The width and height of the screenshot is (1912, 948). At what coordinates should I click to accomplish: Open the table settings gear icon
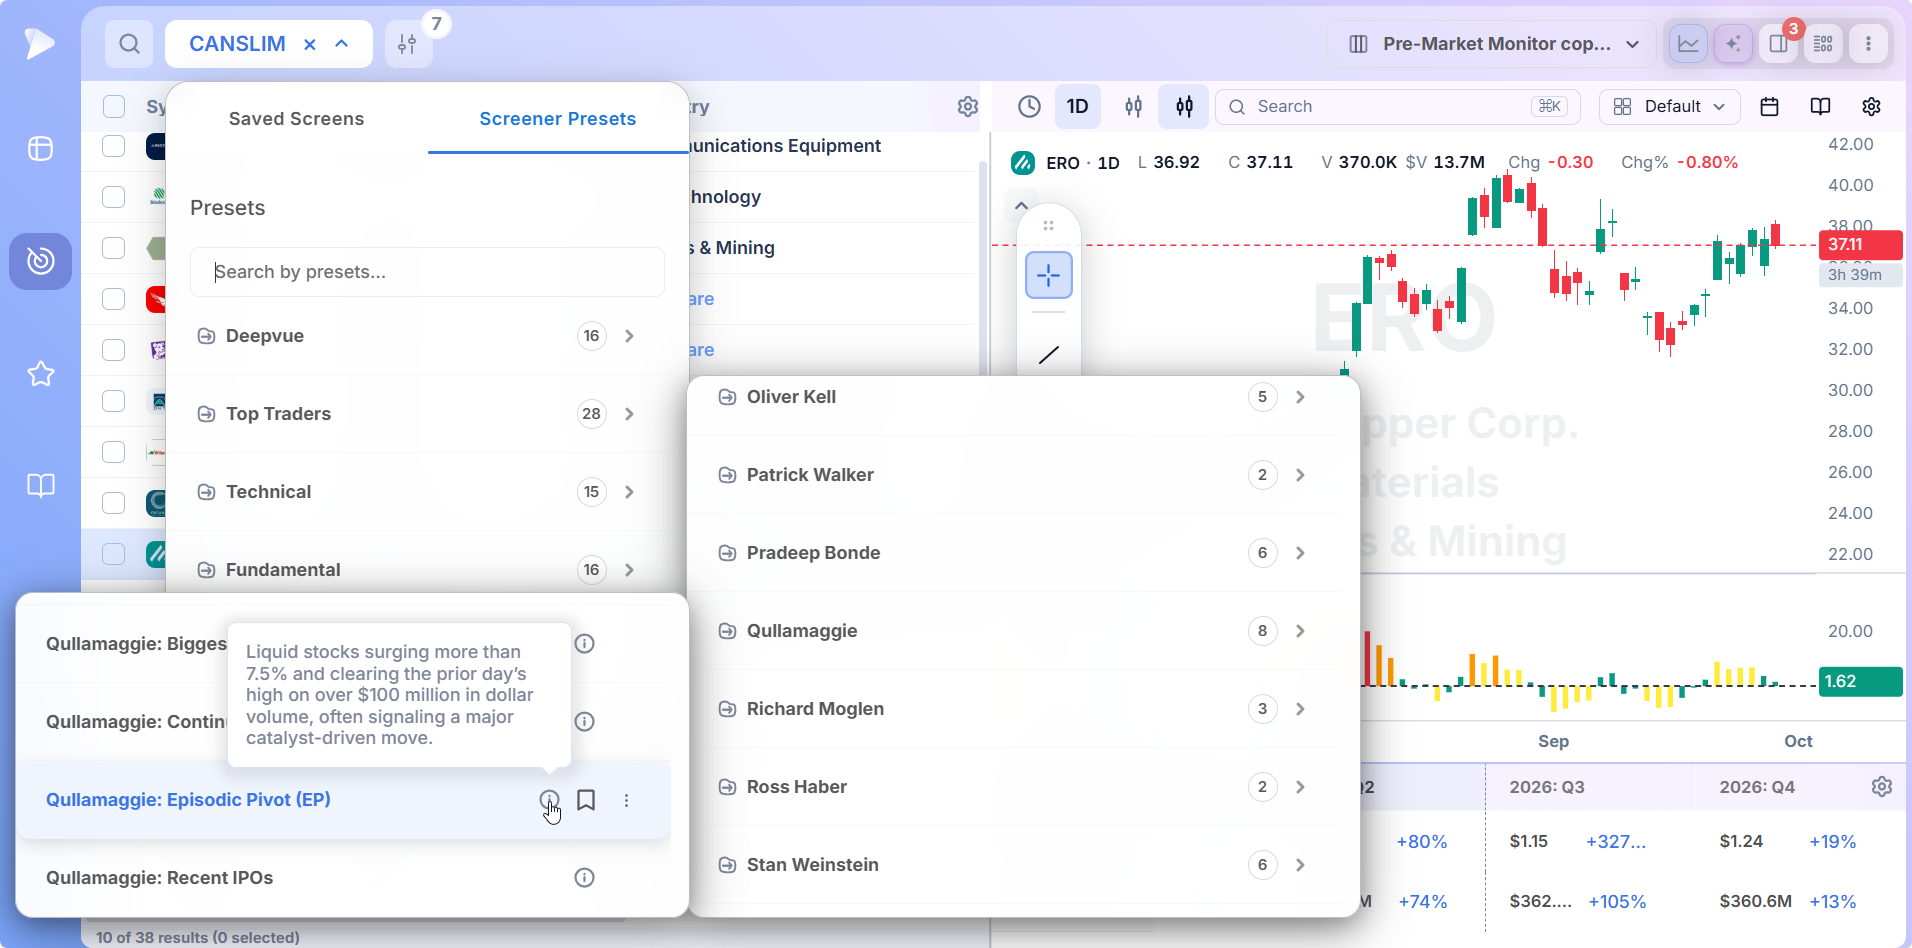[x=967, y=107]
